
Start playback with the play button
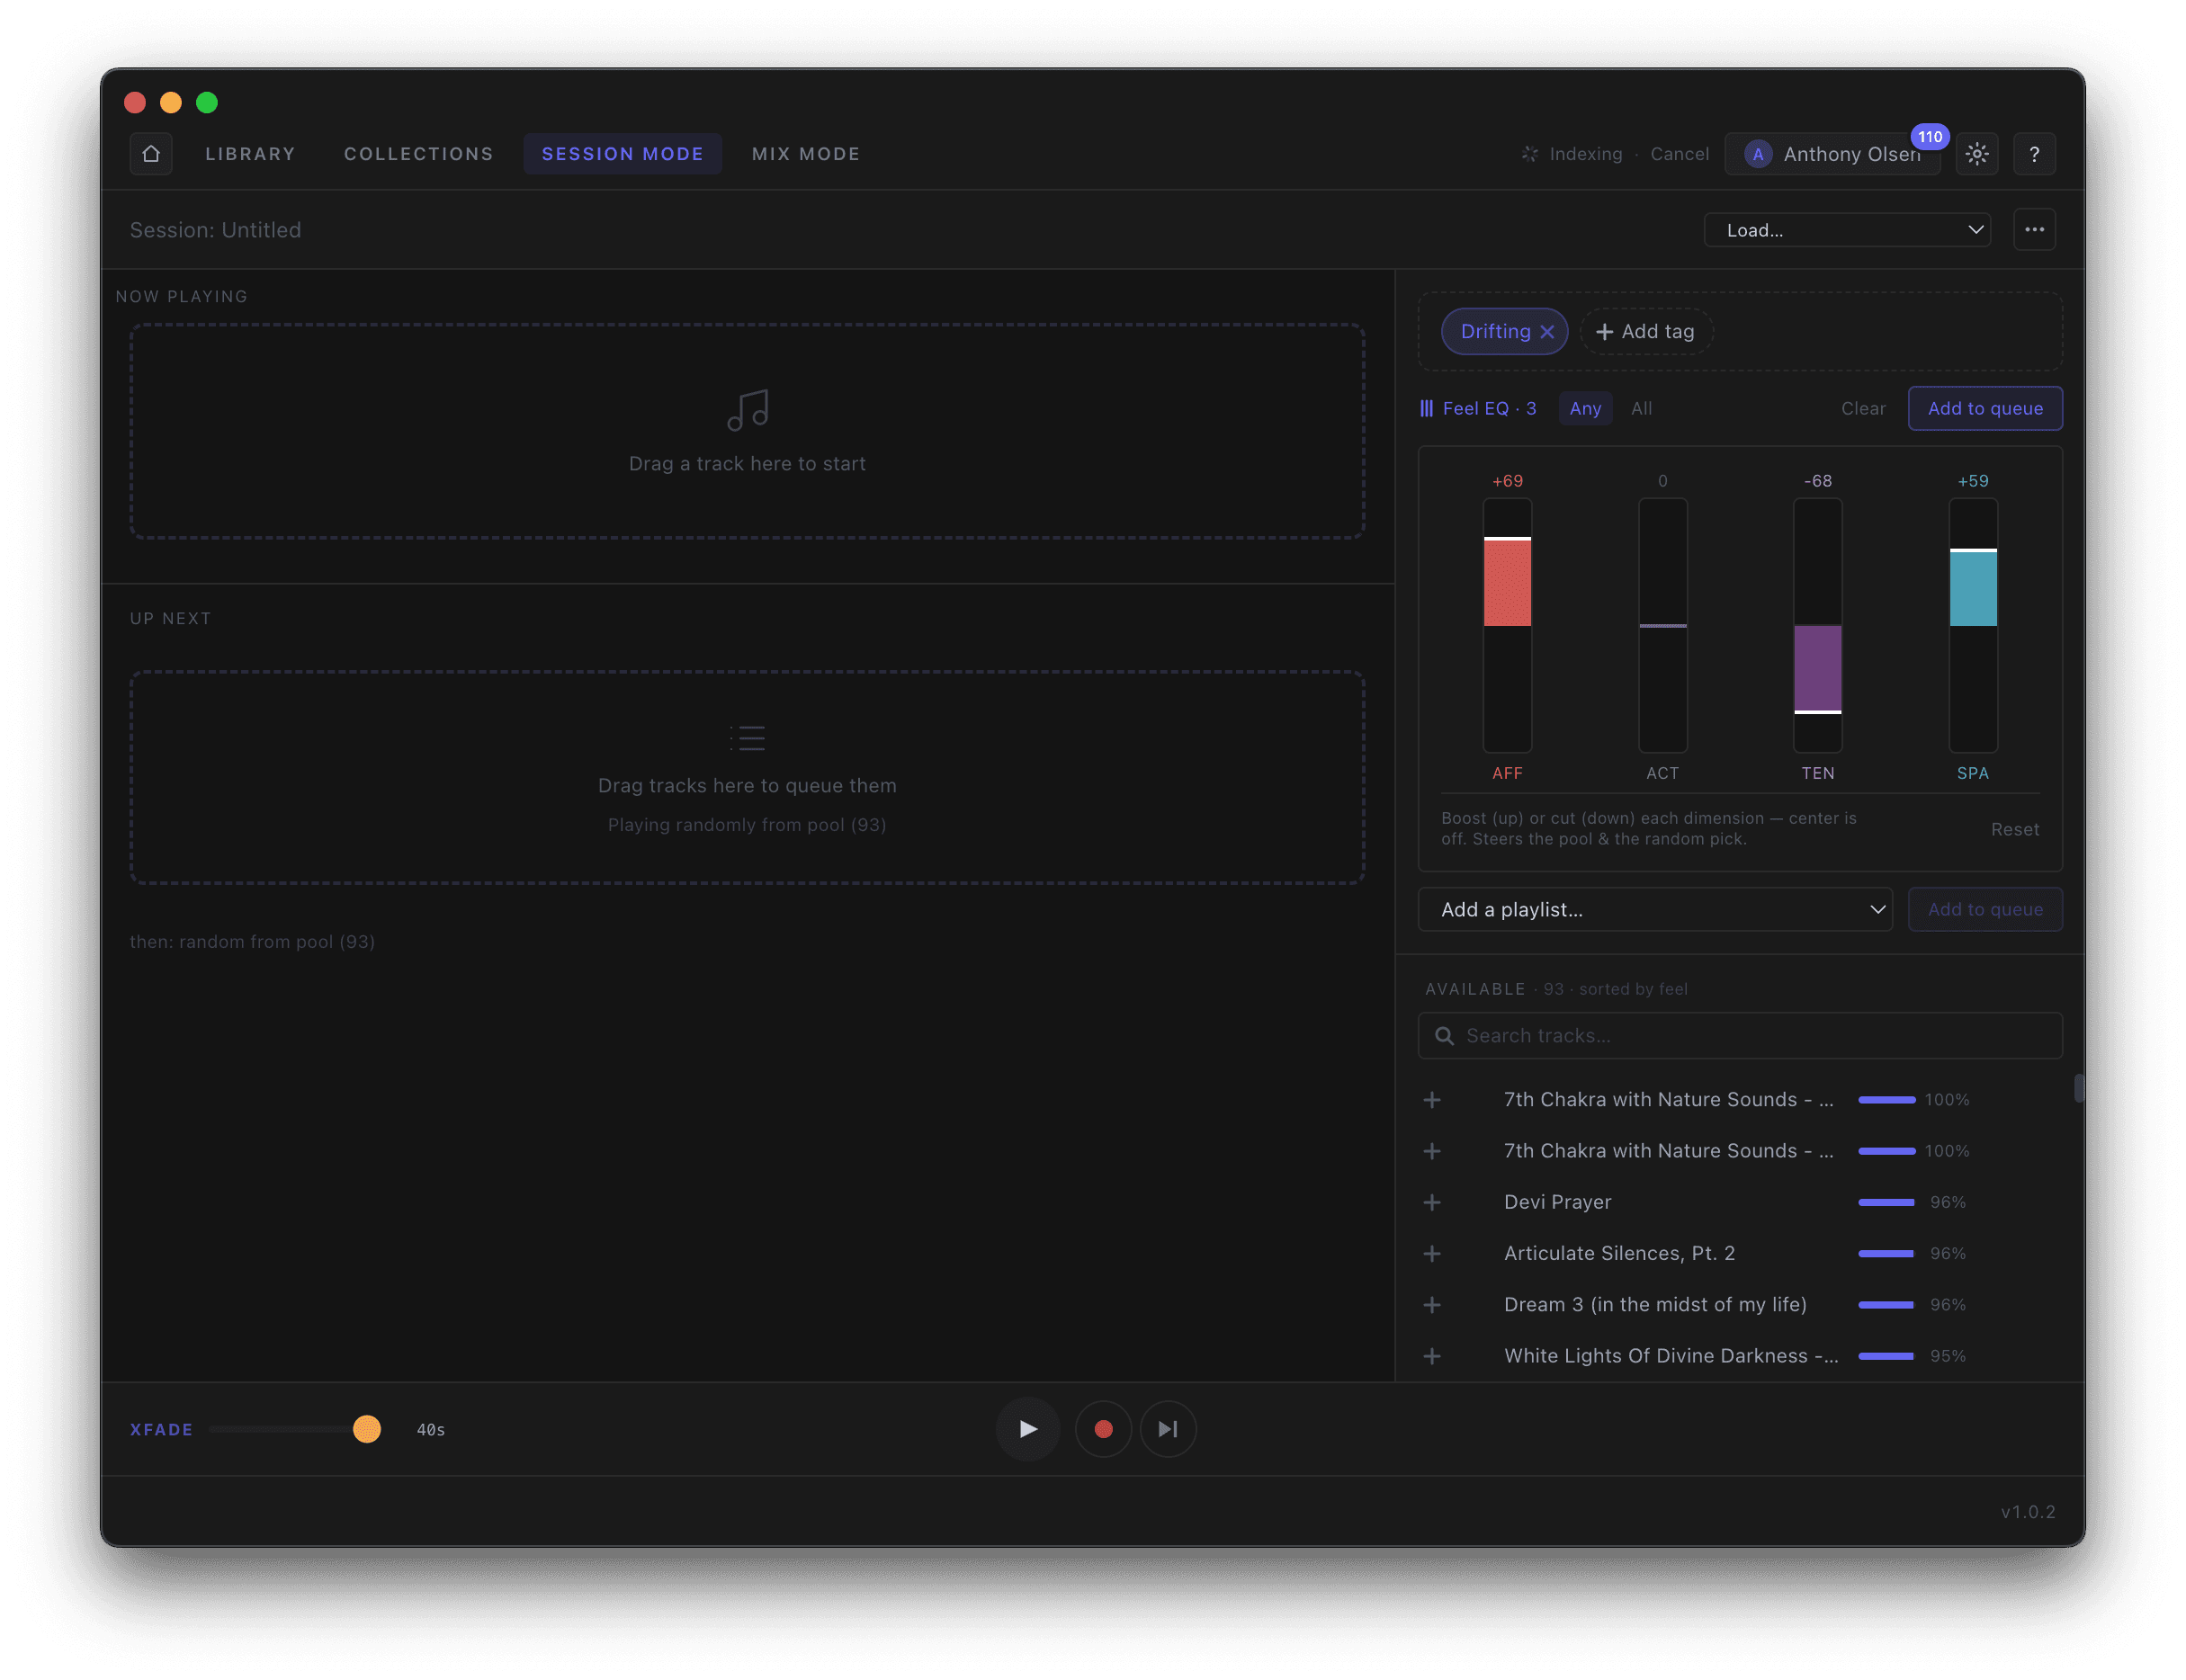(x=1028, y=1429)
